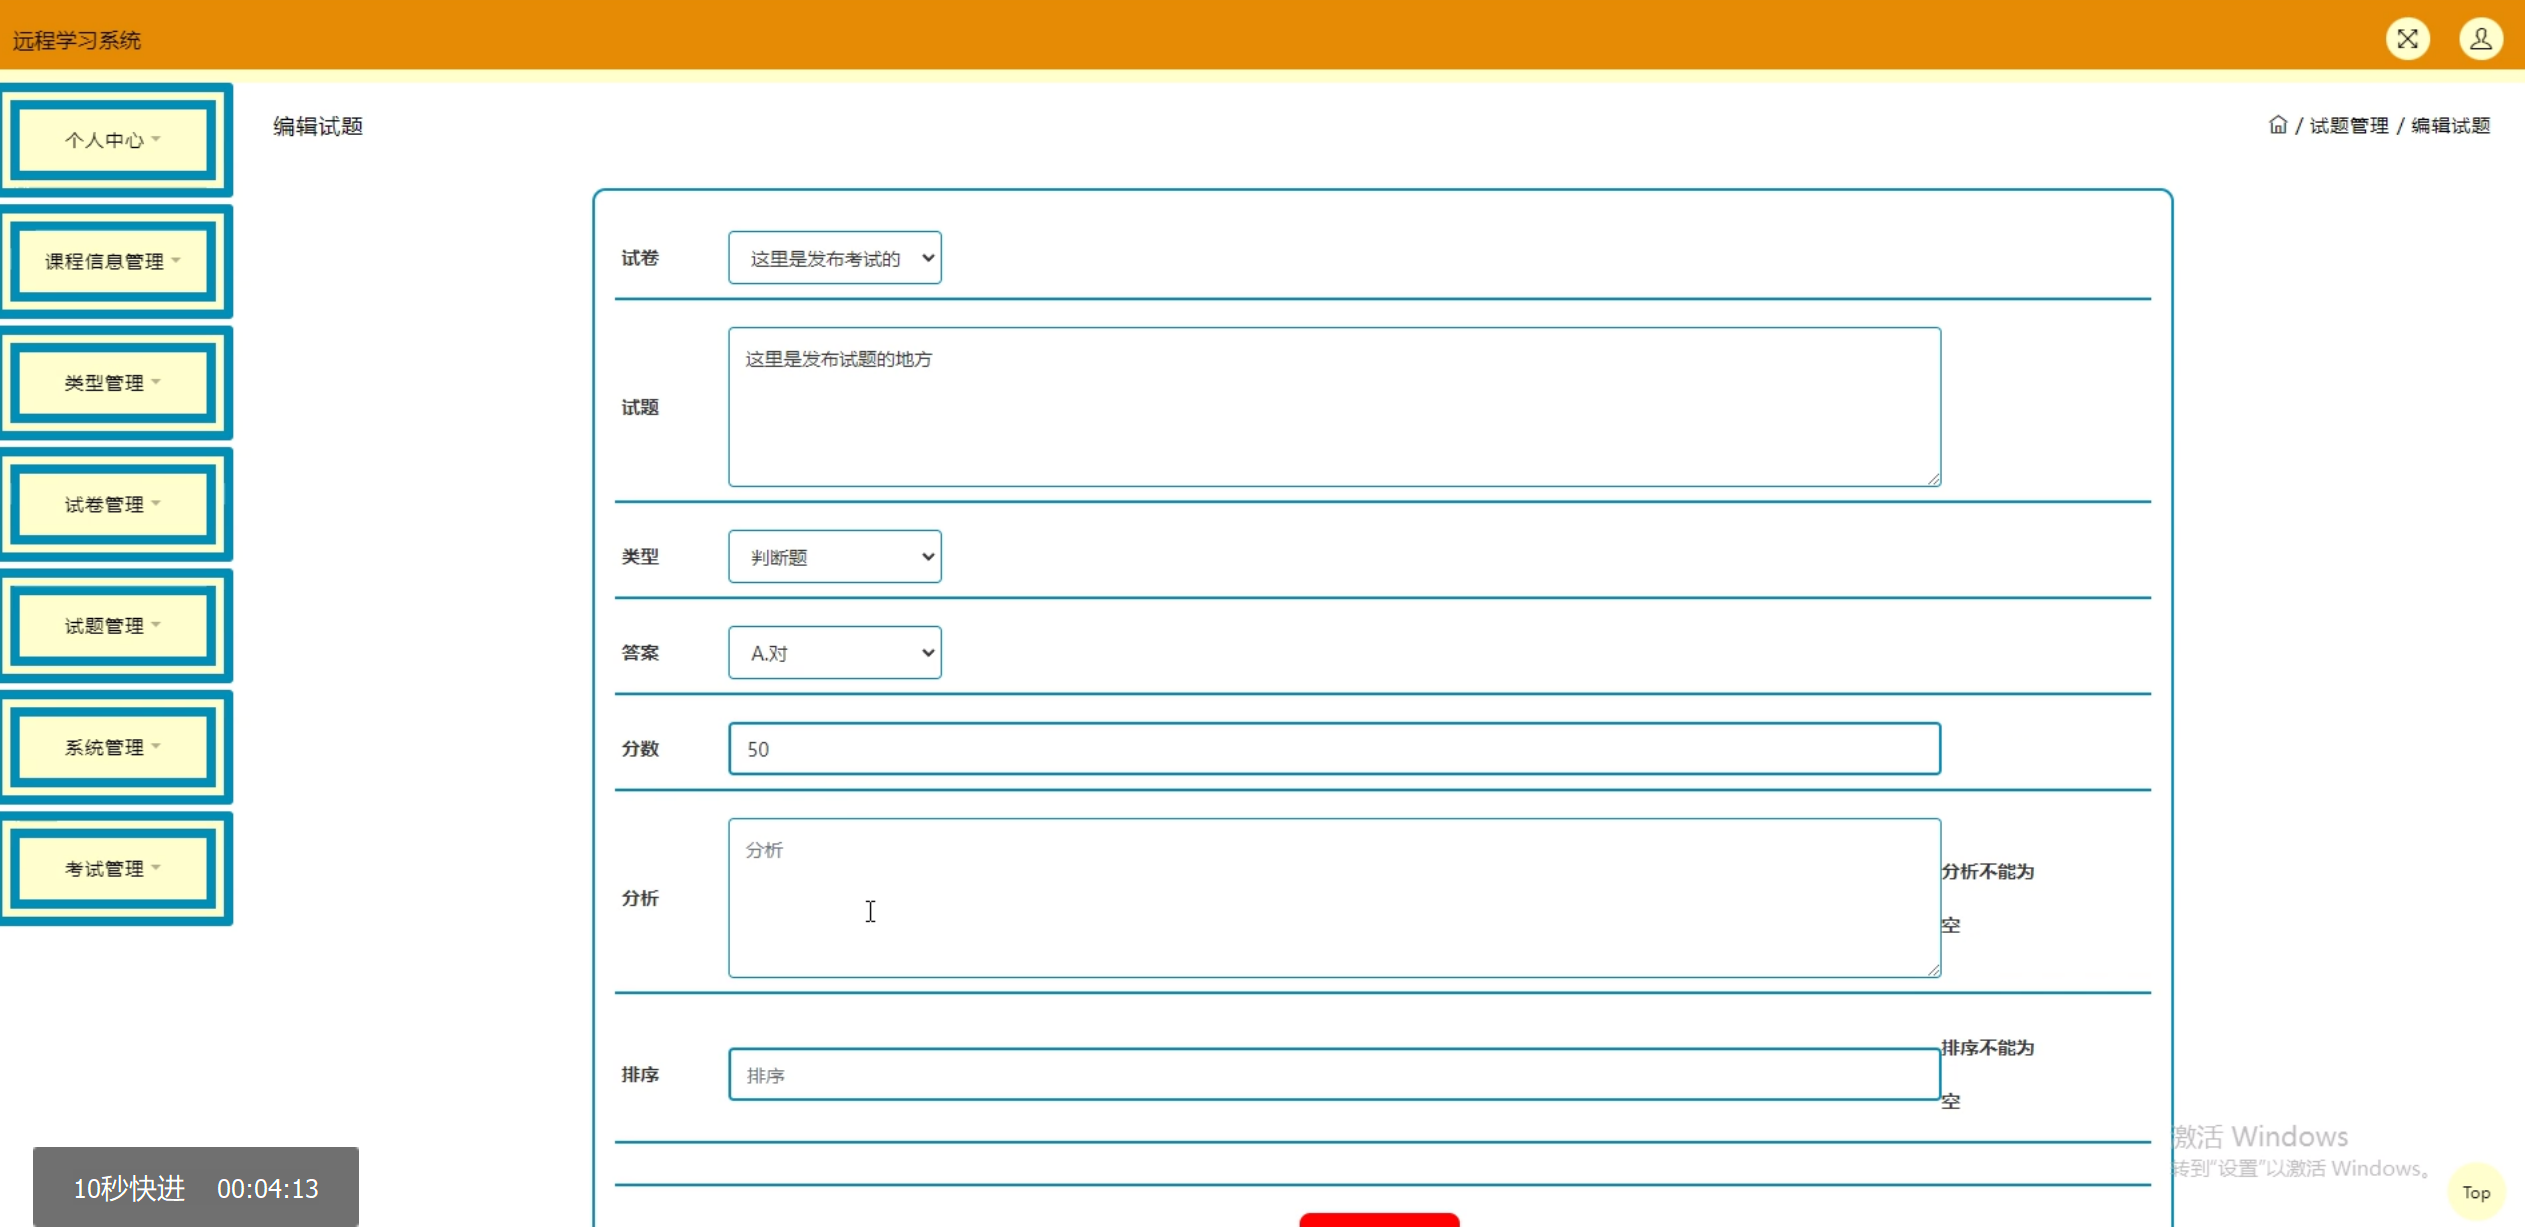
Task: Open the 类型 dropdown showing 判断题
Action: tap(834, 557)
